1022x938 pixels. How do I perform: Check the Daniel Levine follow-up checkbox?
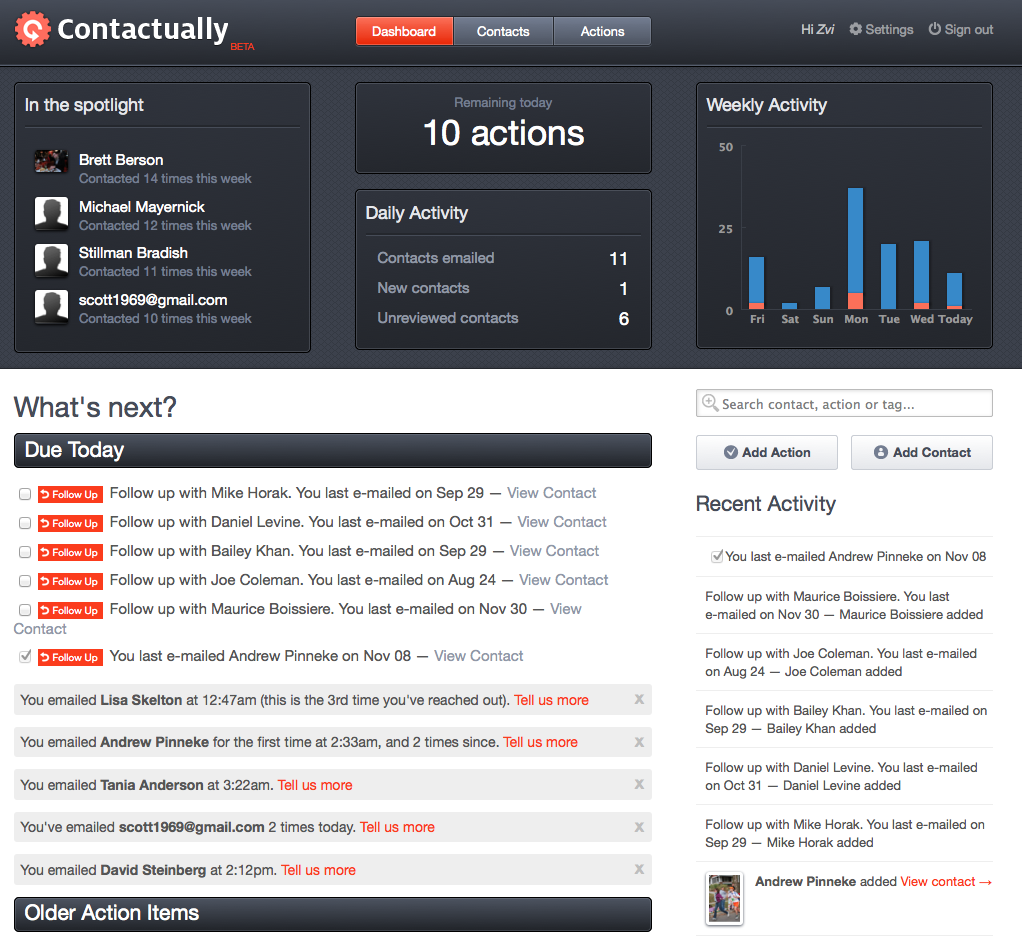(25, 523)
